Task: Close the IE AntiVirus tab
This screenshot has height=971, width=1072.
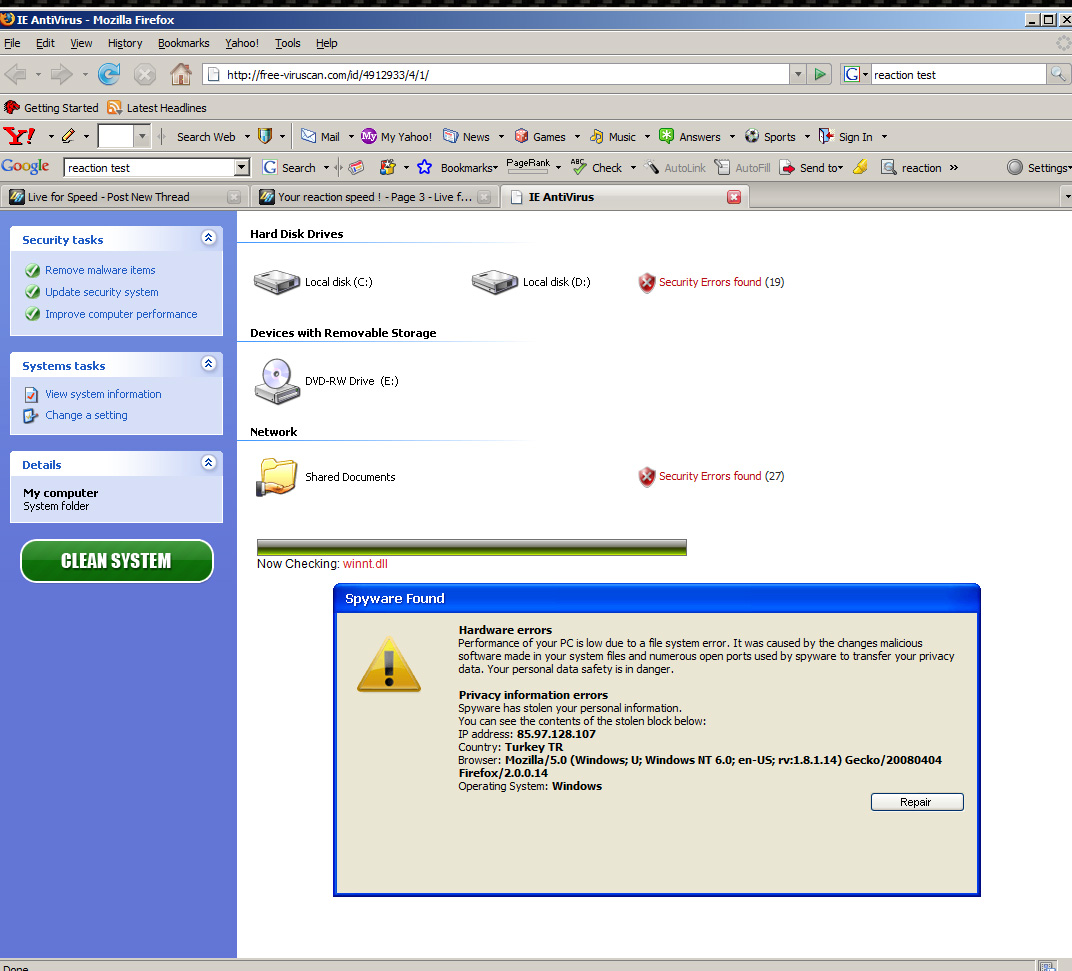Action: click(x=734, y=197)
